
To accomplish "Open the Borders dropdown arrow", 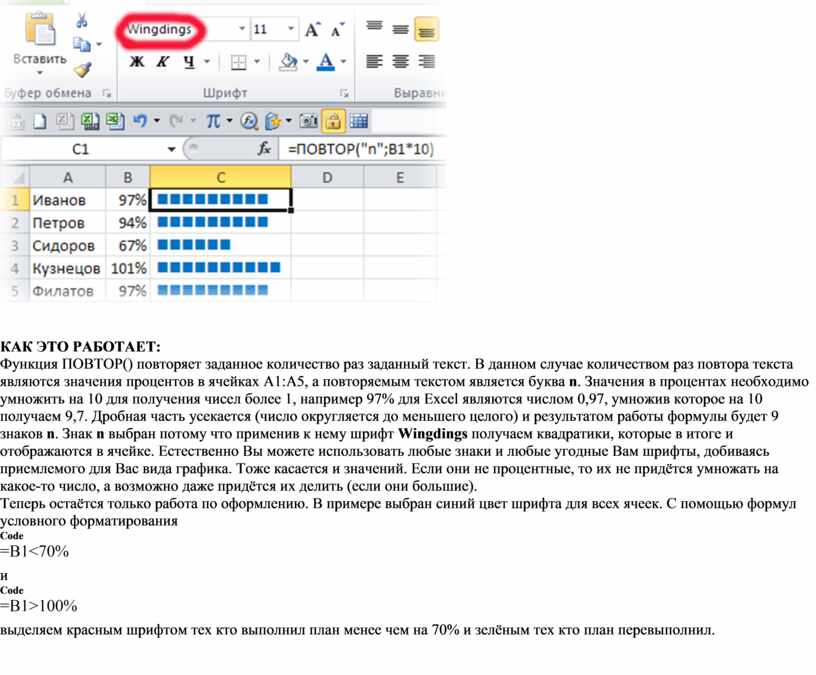I will [257, 62].
